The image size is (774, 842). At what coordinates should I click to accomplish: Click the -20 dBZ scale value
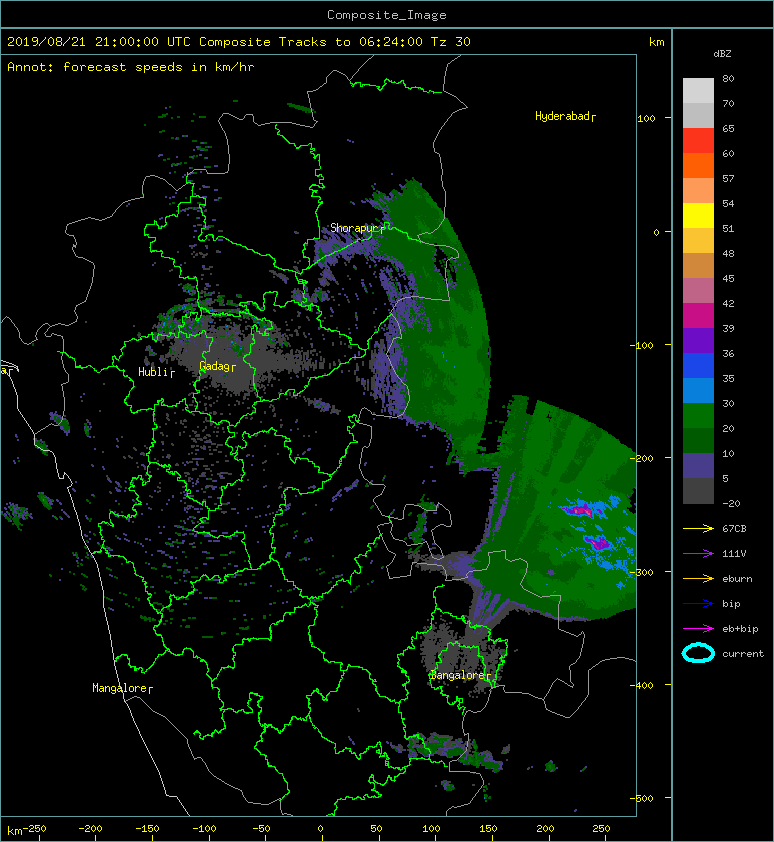[731, 503]
